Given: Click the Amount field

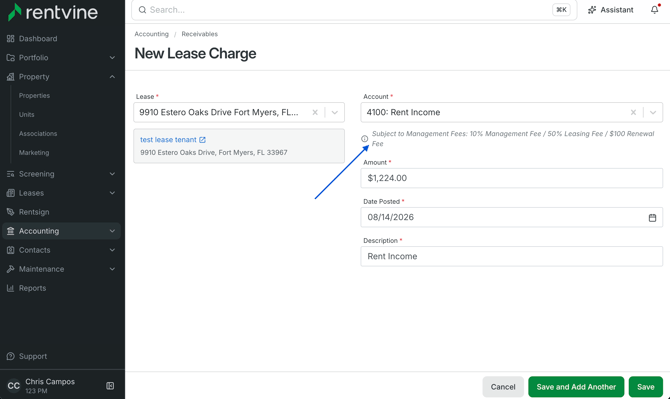Looking at the screenshot, I should click(x=511, y=178).
